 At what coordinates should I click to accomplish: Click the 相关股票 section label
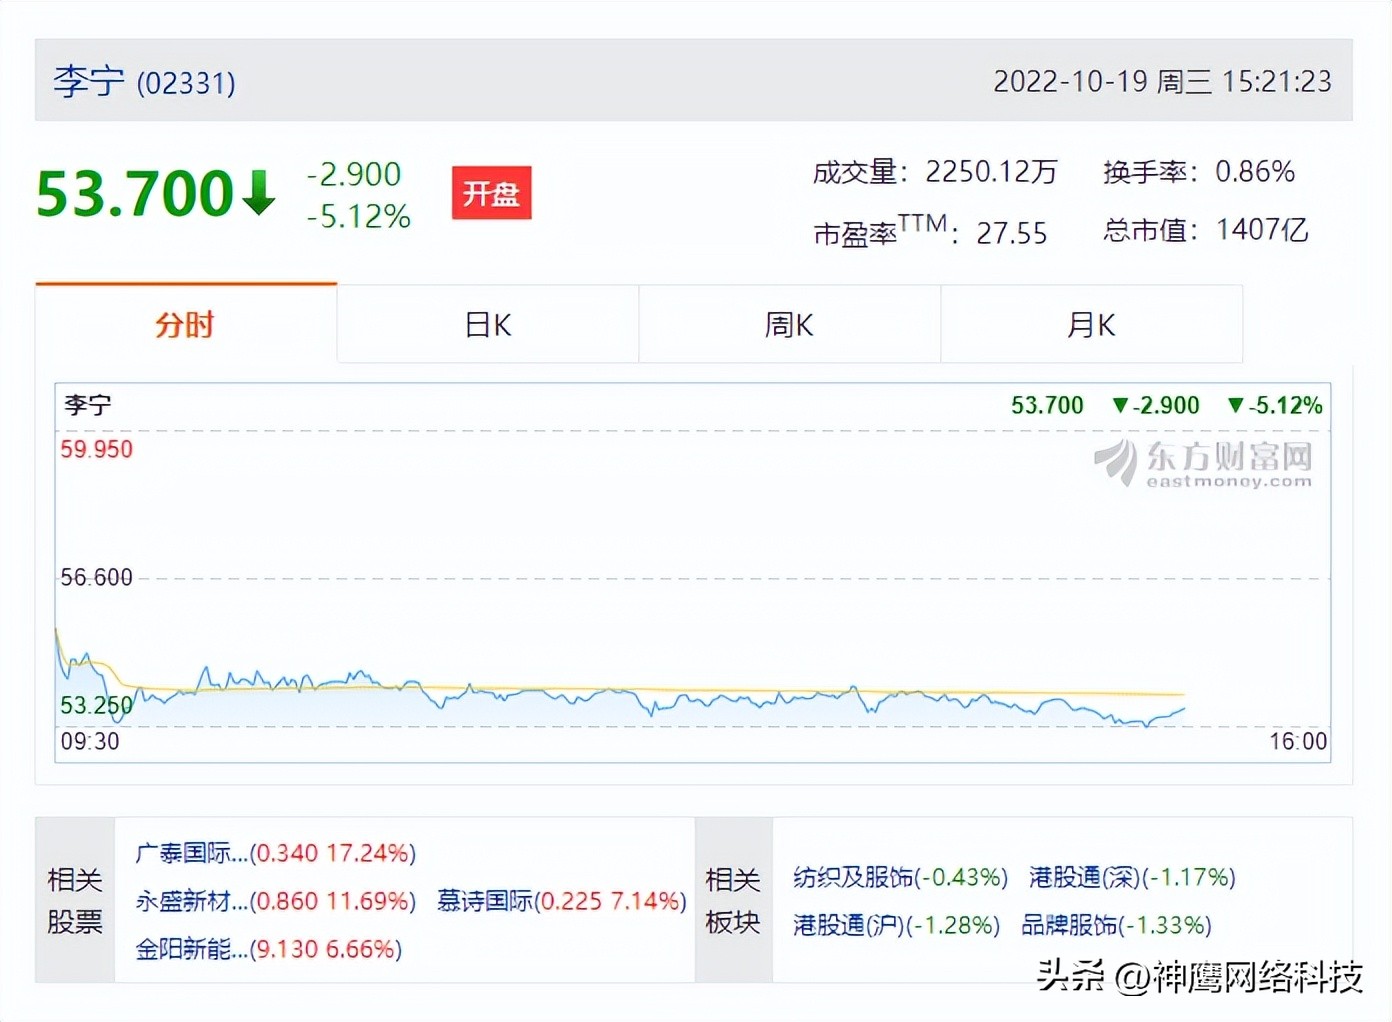click(75, 900)
